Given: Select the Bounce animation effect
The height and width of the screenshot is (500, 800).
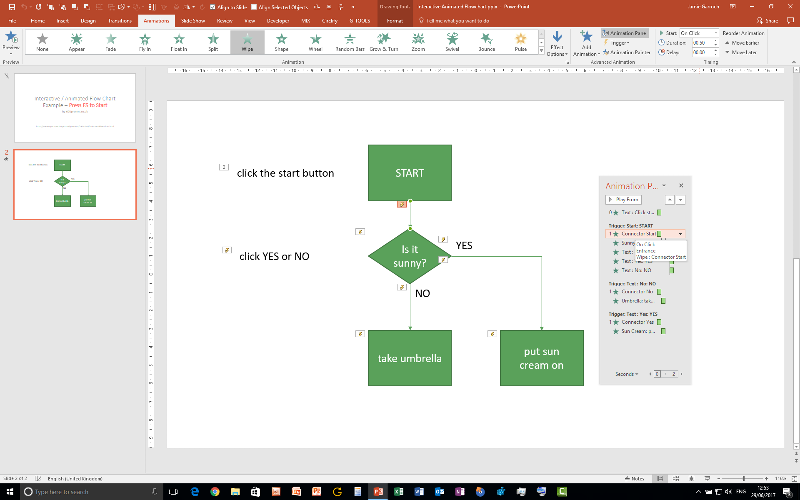Looking at the screenshot, I should tap(486, 41).
